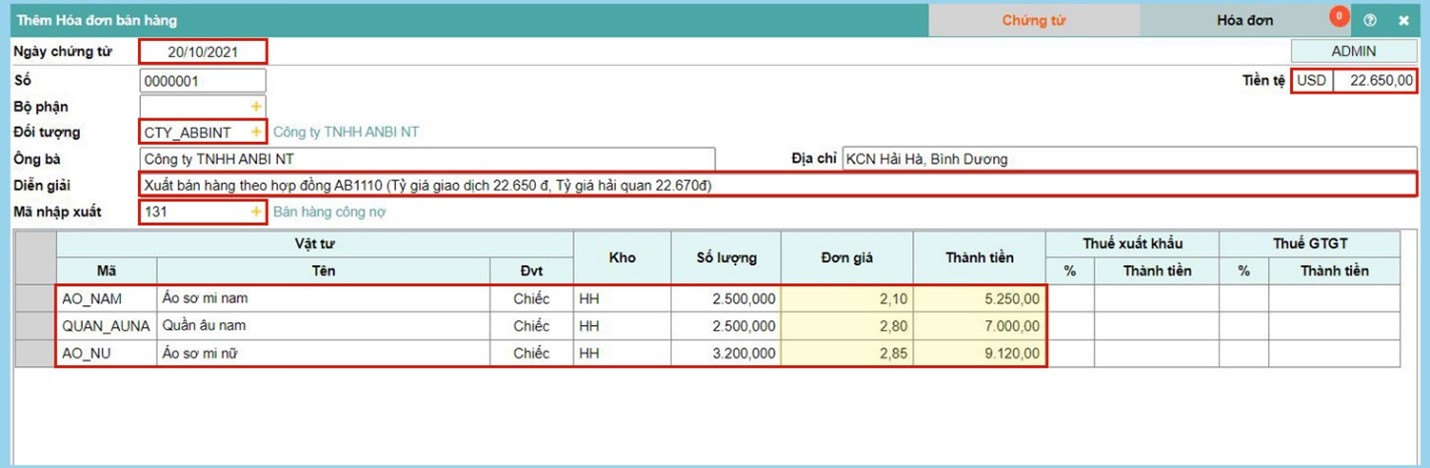
Task: Select the quantity cell 3.200,000
Action: (x=725, y=353)
